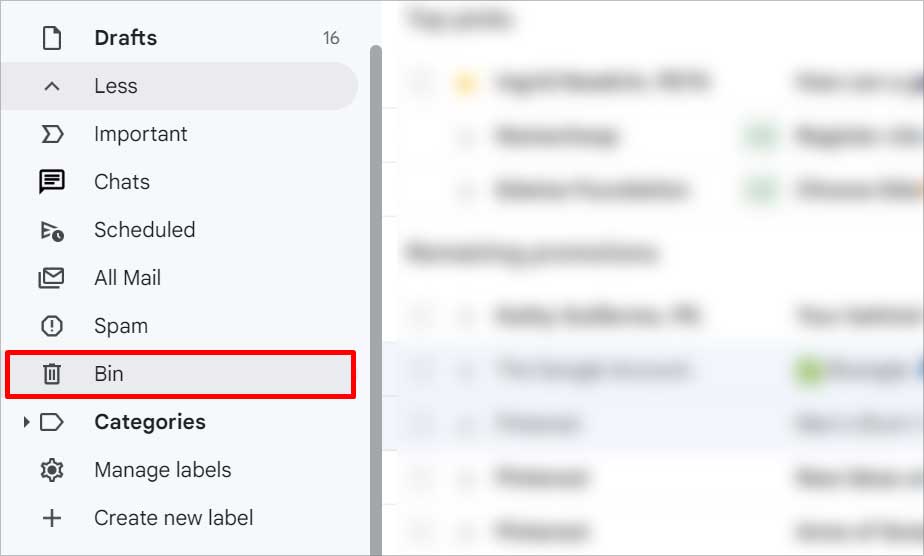The height and width of the screenshot is (556, 924).
Task: Click the Manage labels gear icon
Action: [x=52, y=470]
